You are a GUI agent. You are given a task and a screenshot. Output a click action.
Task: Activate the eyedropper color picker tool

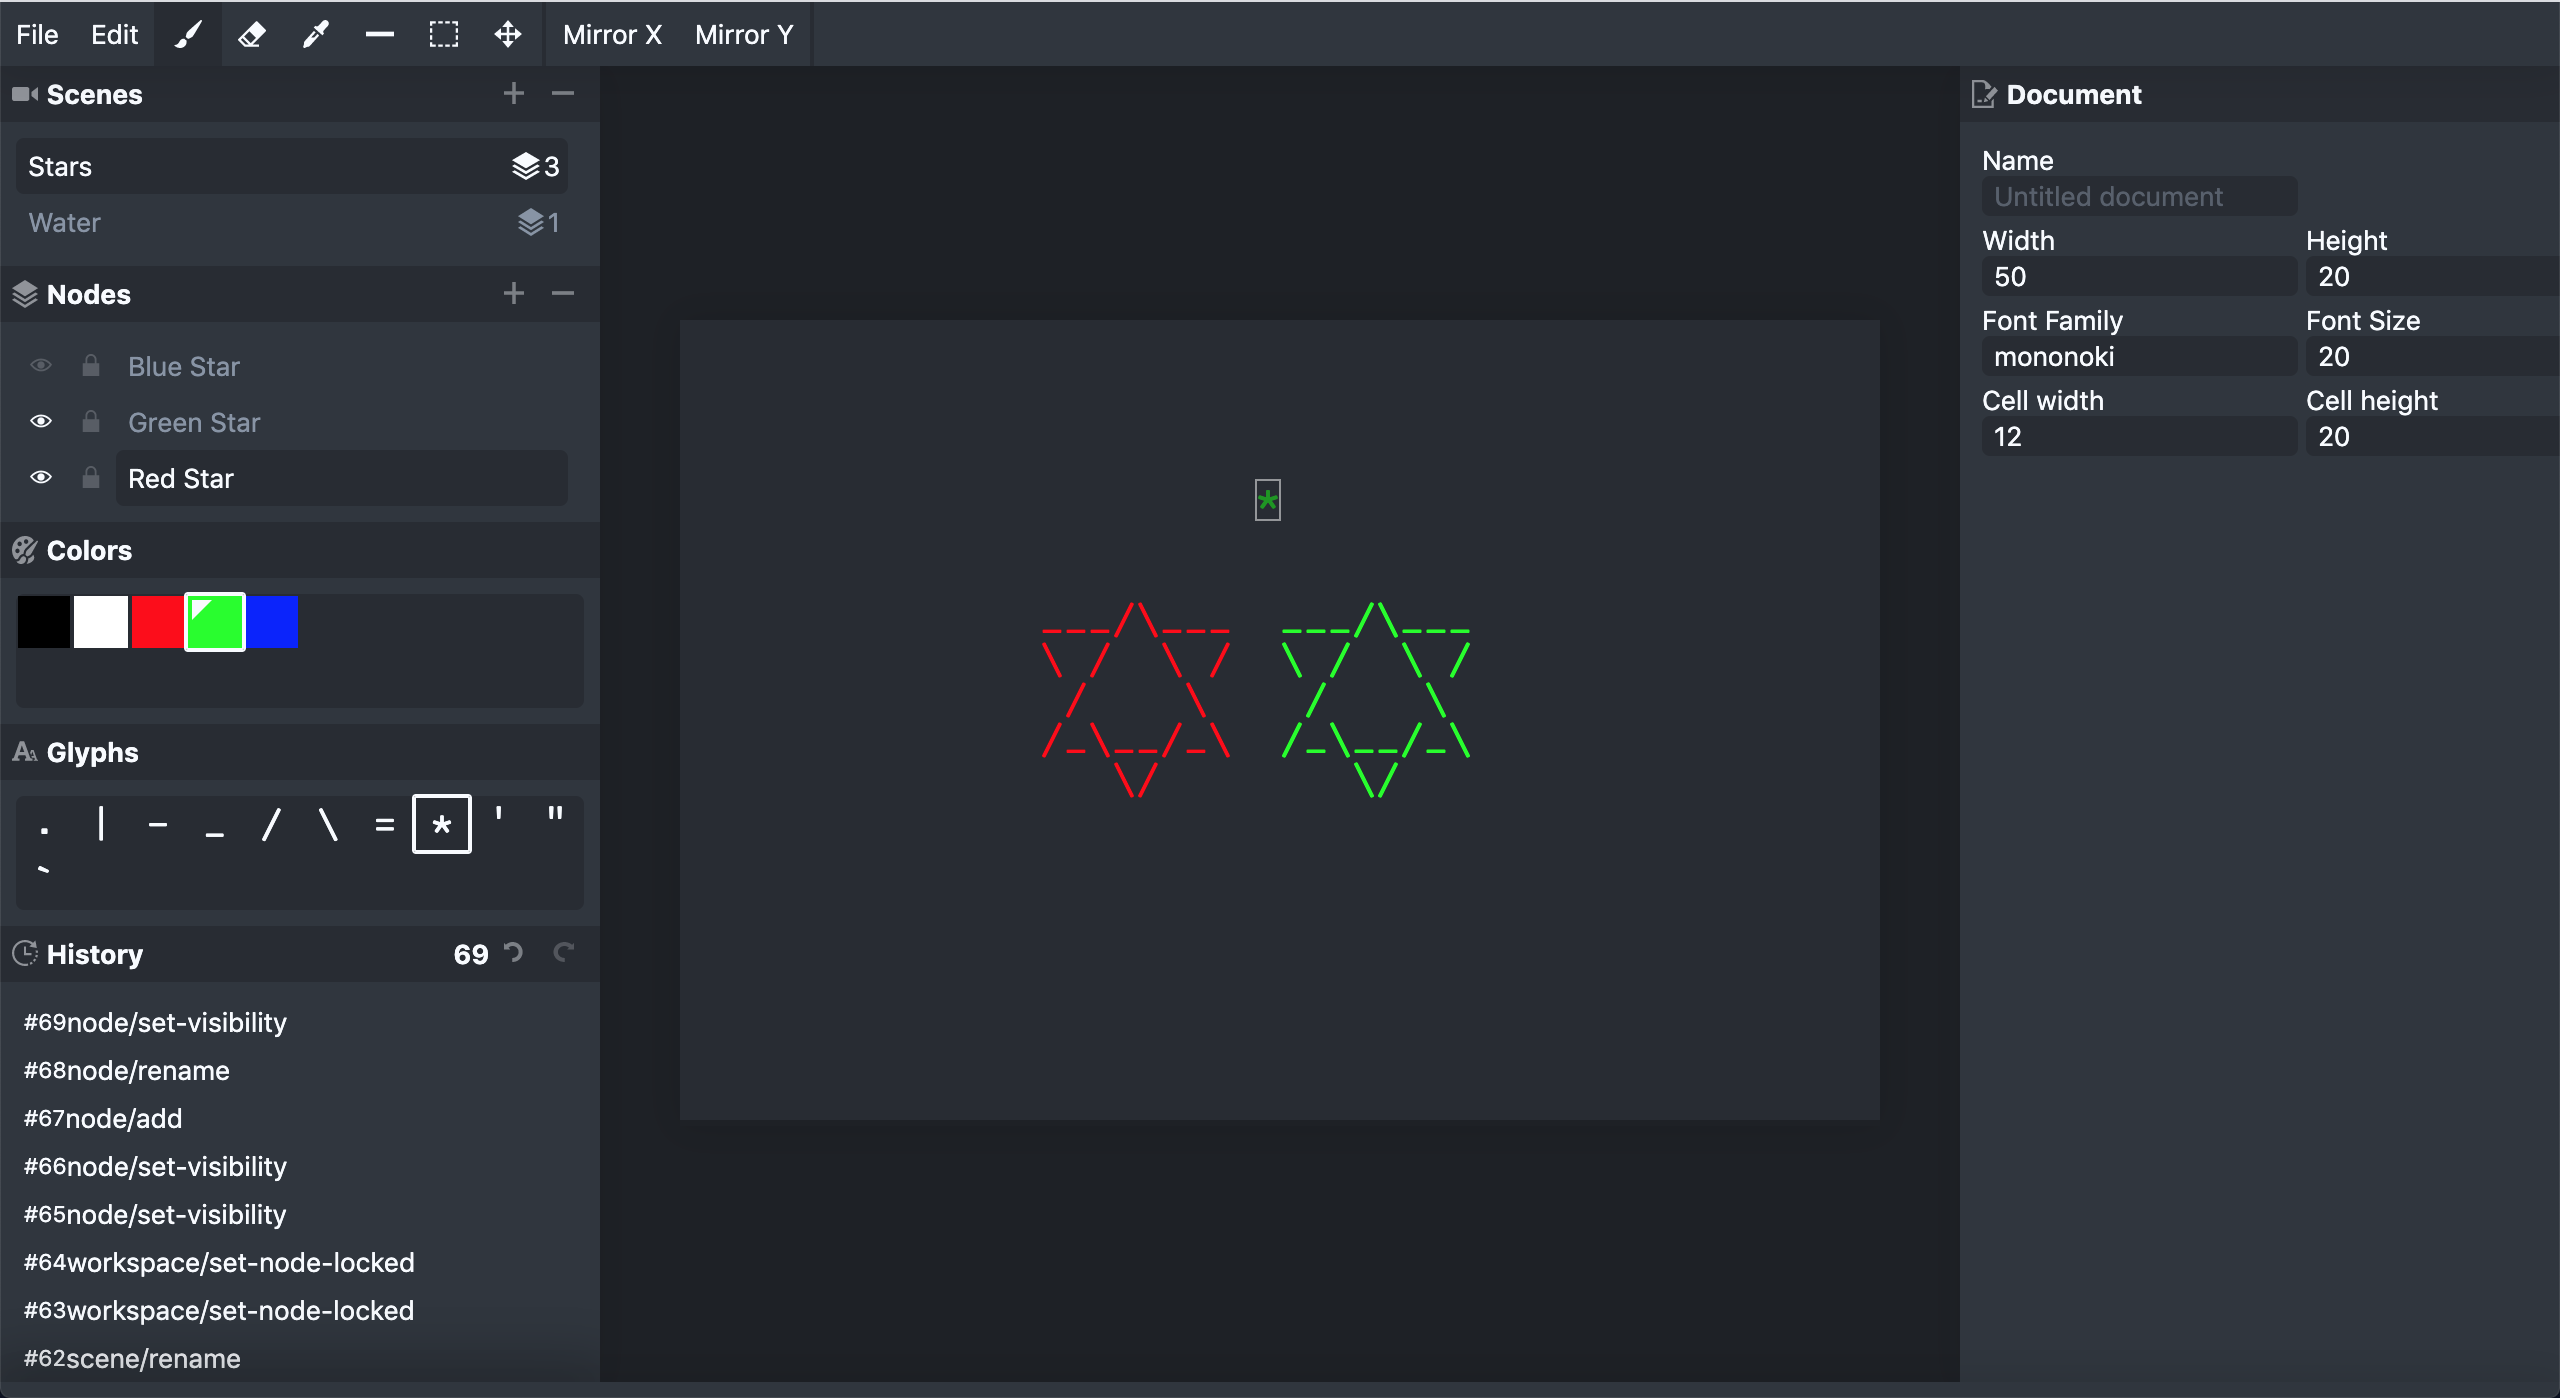(316, 35)
